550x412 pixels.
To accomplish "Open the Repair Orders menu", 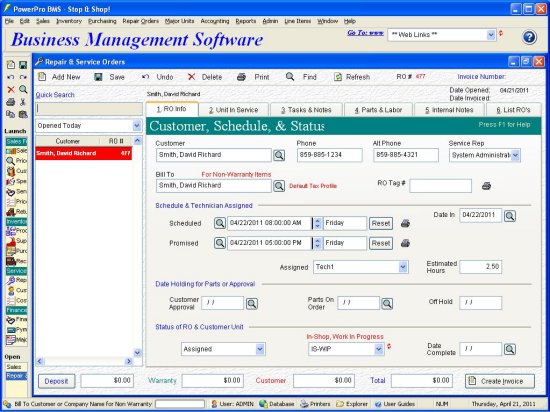I will pos(140,21).
